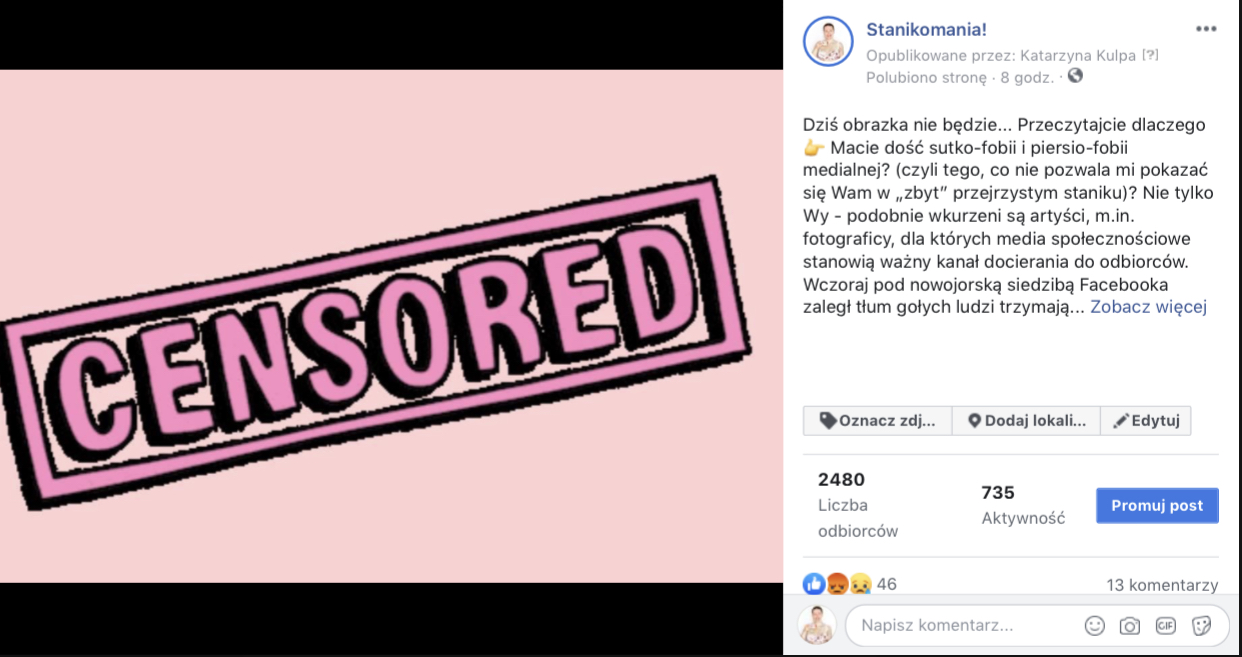Click the sad reaction icon

click(860, 584)
